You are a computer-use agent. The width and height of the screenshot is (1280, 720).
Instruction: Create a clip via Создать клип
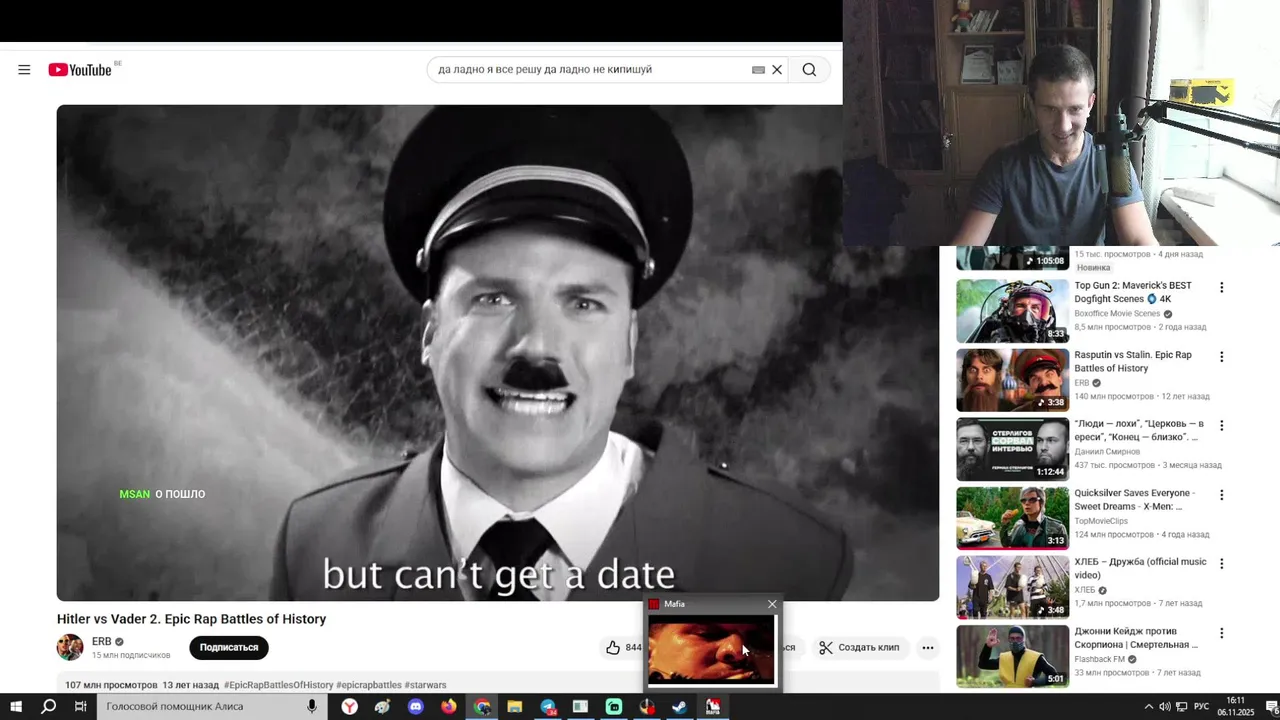point(858,647)
